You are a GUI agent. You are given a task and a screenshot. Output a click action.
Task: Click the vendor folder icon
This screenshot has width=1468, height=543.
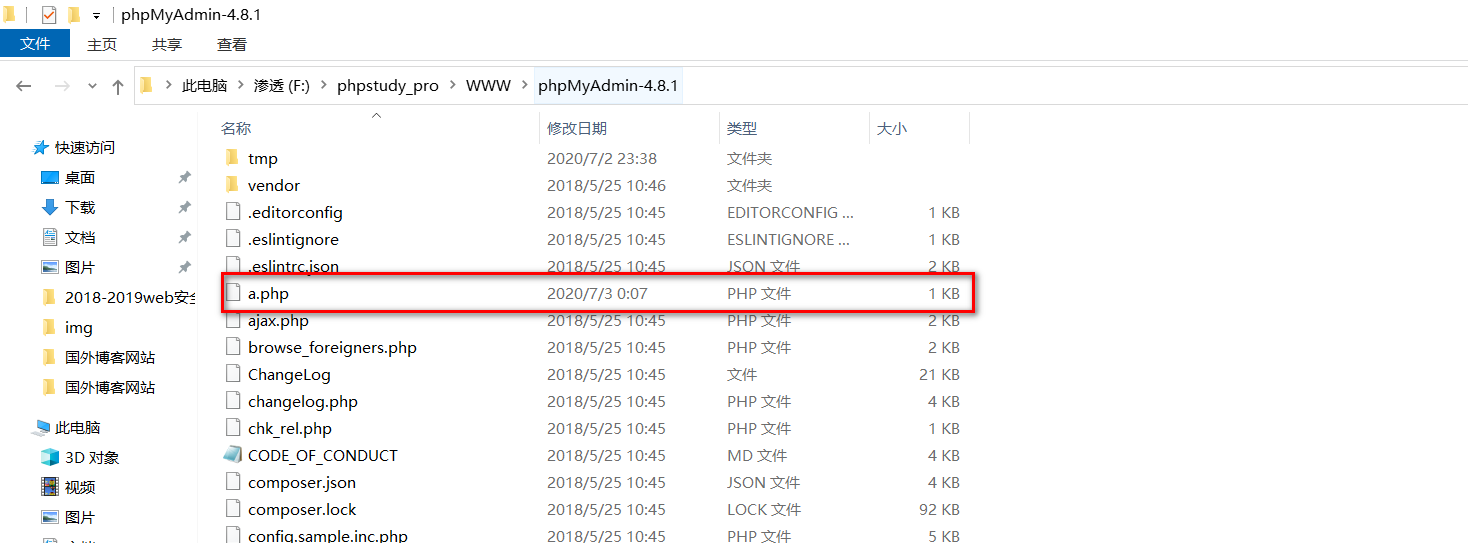coord(232,185)
